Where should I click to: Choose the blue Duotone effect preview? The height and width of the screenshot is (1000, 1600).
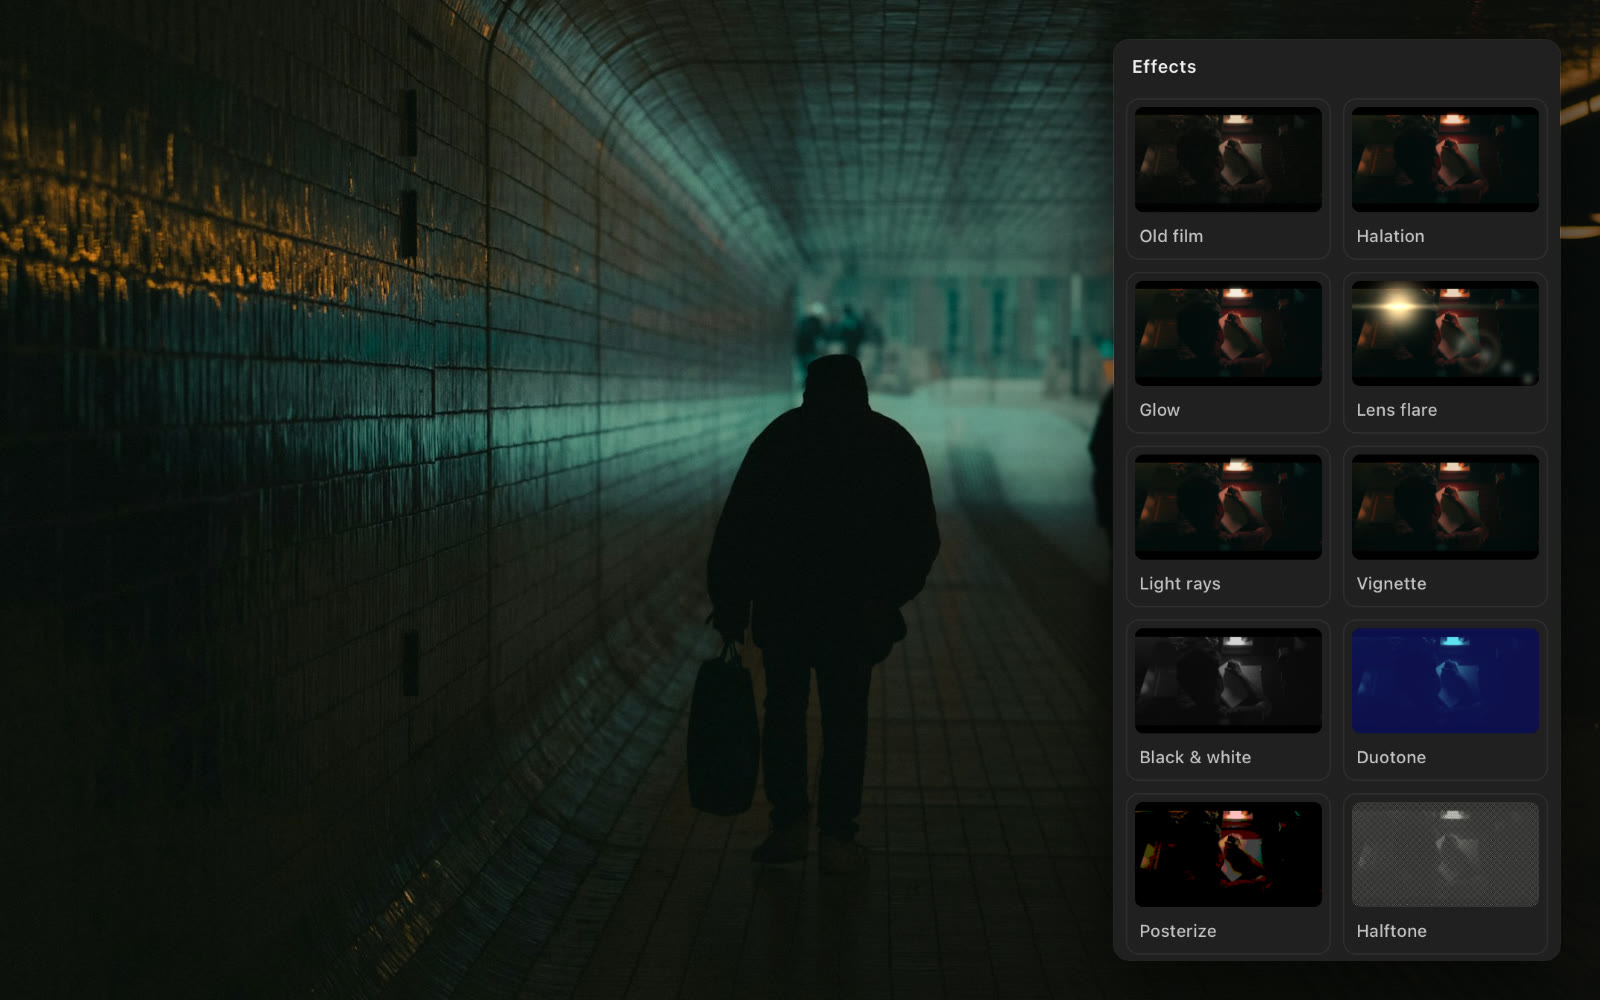tap(1445, 681)
